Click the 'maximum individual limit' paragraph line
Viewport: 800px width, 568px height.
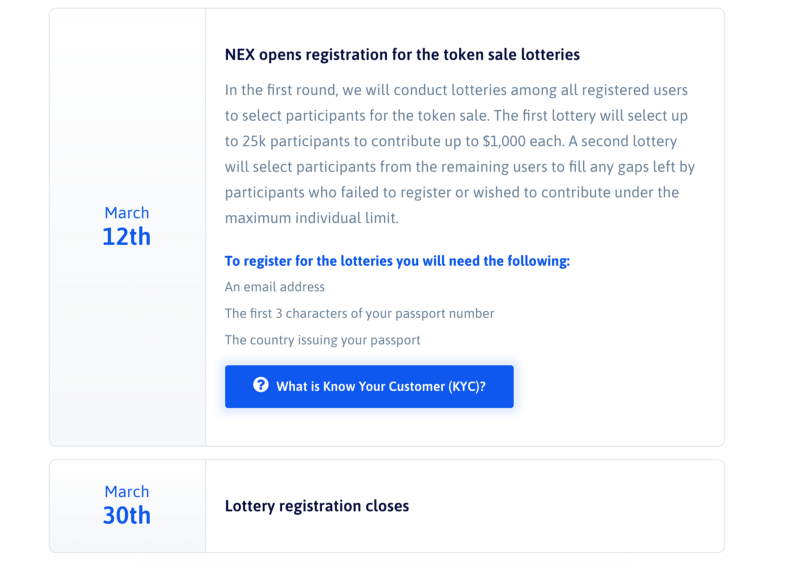[311, 218]
